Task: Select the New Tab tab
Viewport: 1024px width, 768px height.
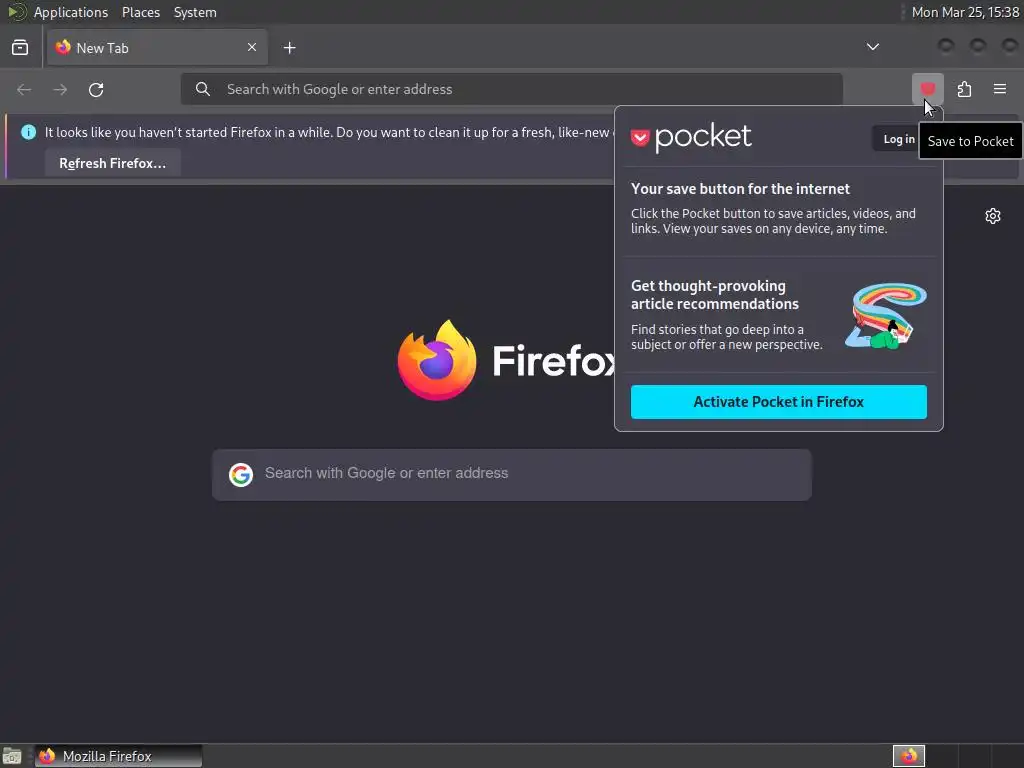Action: (x=157, y=48)
